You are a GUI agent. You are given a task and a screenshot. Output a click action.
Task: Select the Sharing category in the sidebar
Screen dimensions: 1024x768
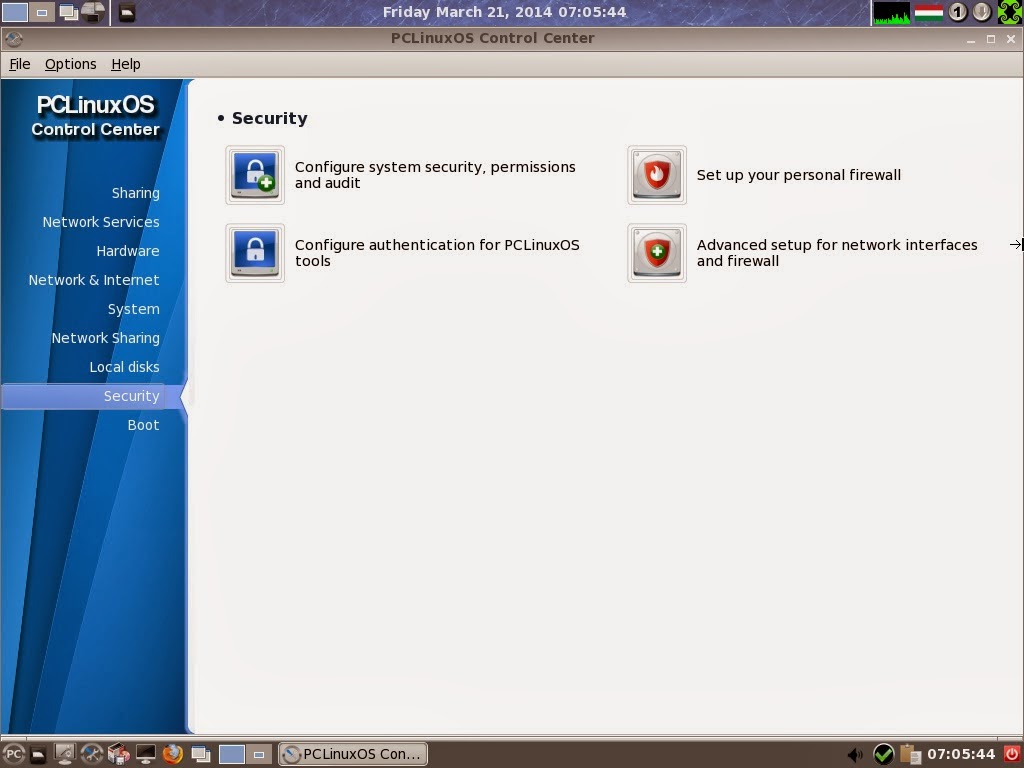click(x=135, y=193)
